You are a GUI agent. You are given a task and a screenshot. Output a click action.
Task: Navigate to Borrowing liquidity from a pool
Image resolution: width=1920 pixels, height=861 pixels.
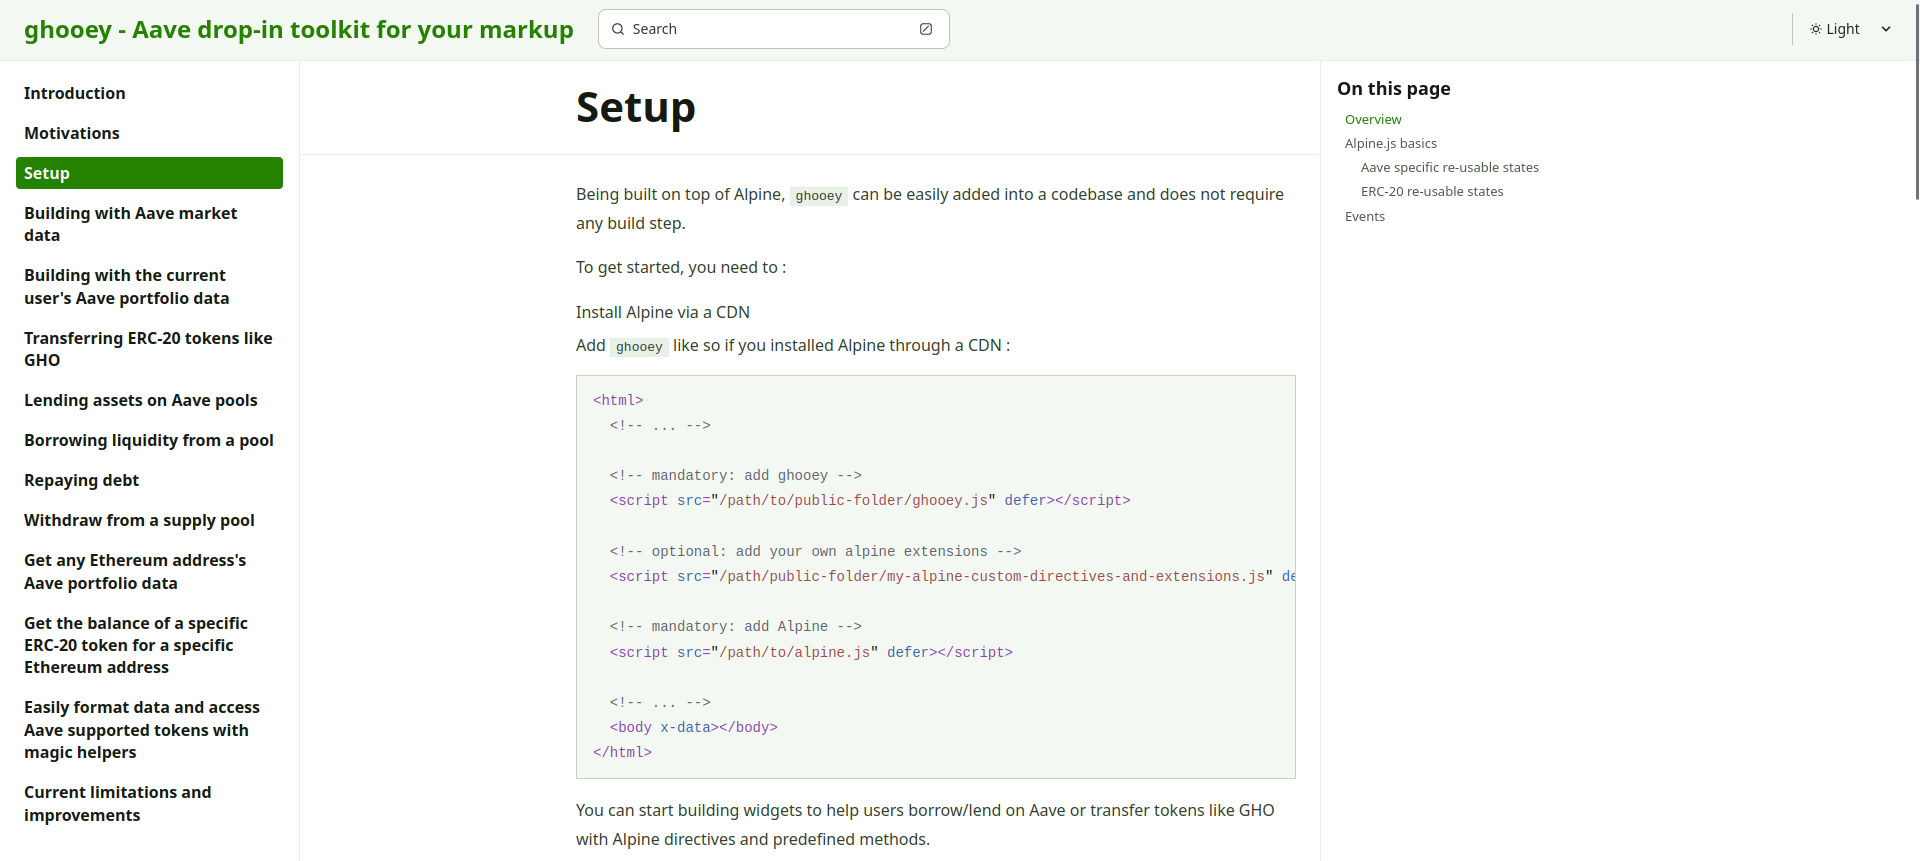coord(149,440)
